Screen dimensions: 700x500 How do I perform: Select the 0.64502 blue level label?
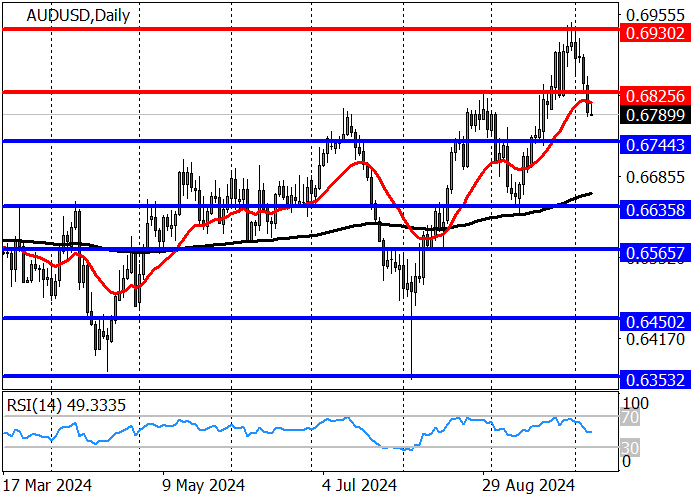(655, 322)
